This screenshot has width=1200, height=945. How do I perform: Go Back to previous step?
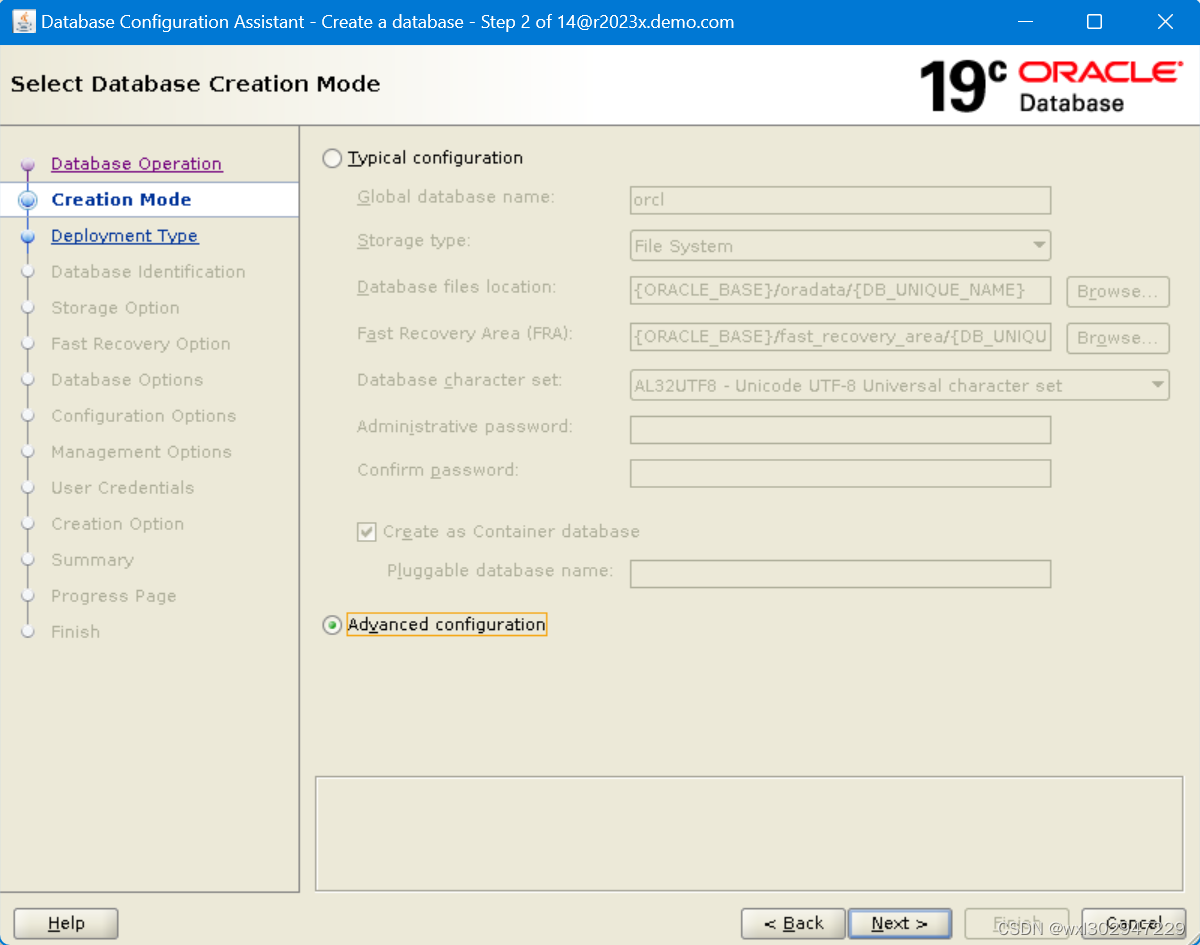pos(794,923)
